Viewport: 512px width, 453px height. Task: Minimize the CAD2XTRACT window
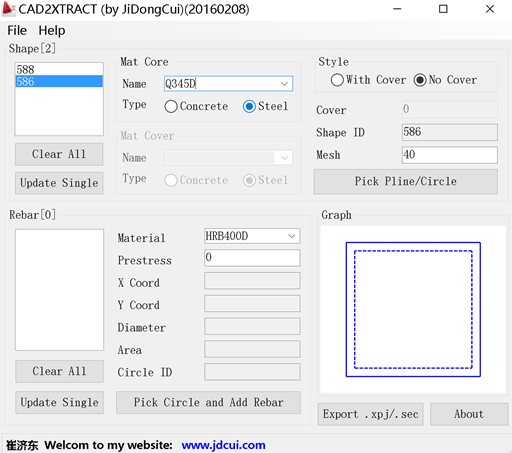(397, 9)
